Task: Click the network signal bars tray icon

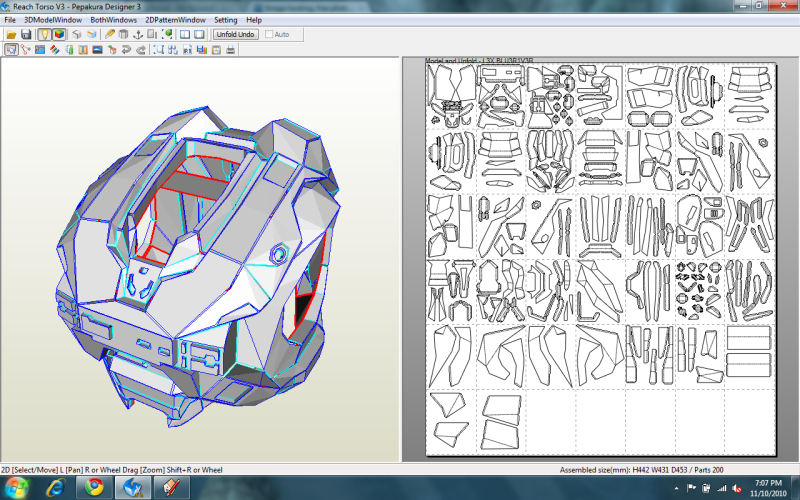Action: coord(721,488)
